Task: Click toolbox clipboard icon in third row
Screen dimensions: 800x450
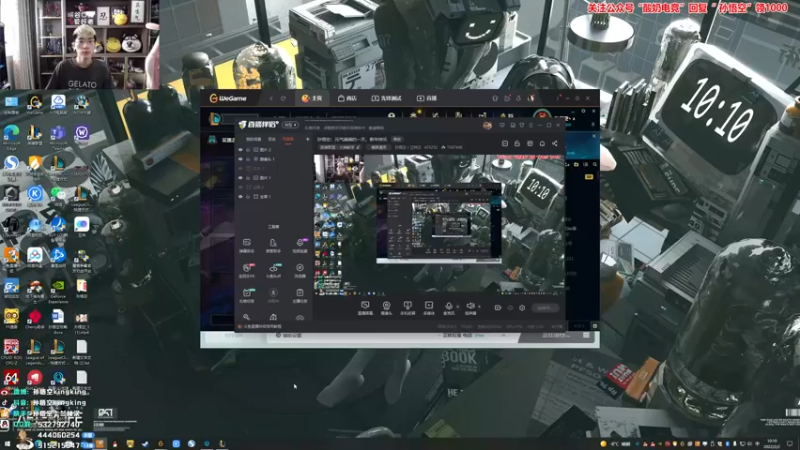Action: coord(300,295)
